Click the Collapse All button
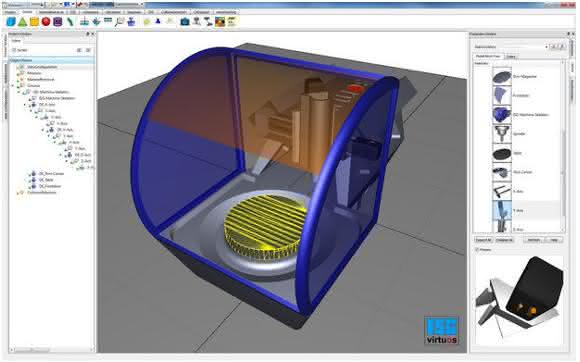Image resolution: width=580 pixels, height=362 pixels. click(x=504, y=240)
